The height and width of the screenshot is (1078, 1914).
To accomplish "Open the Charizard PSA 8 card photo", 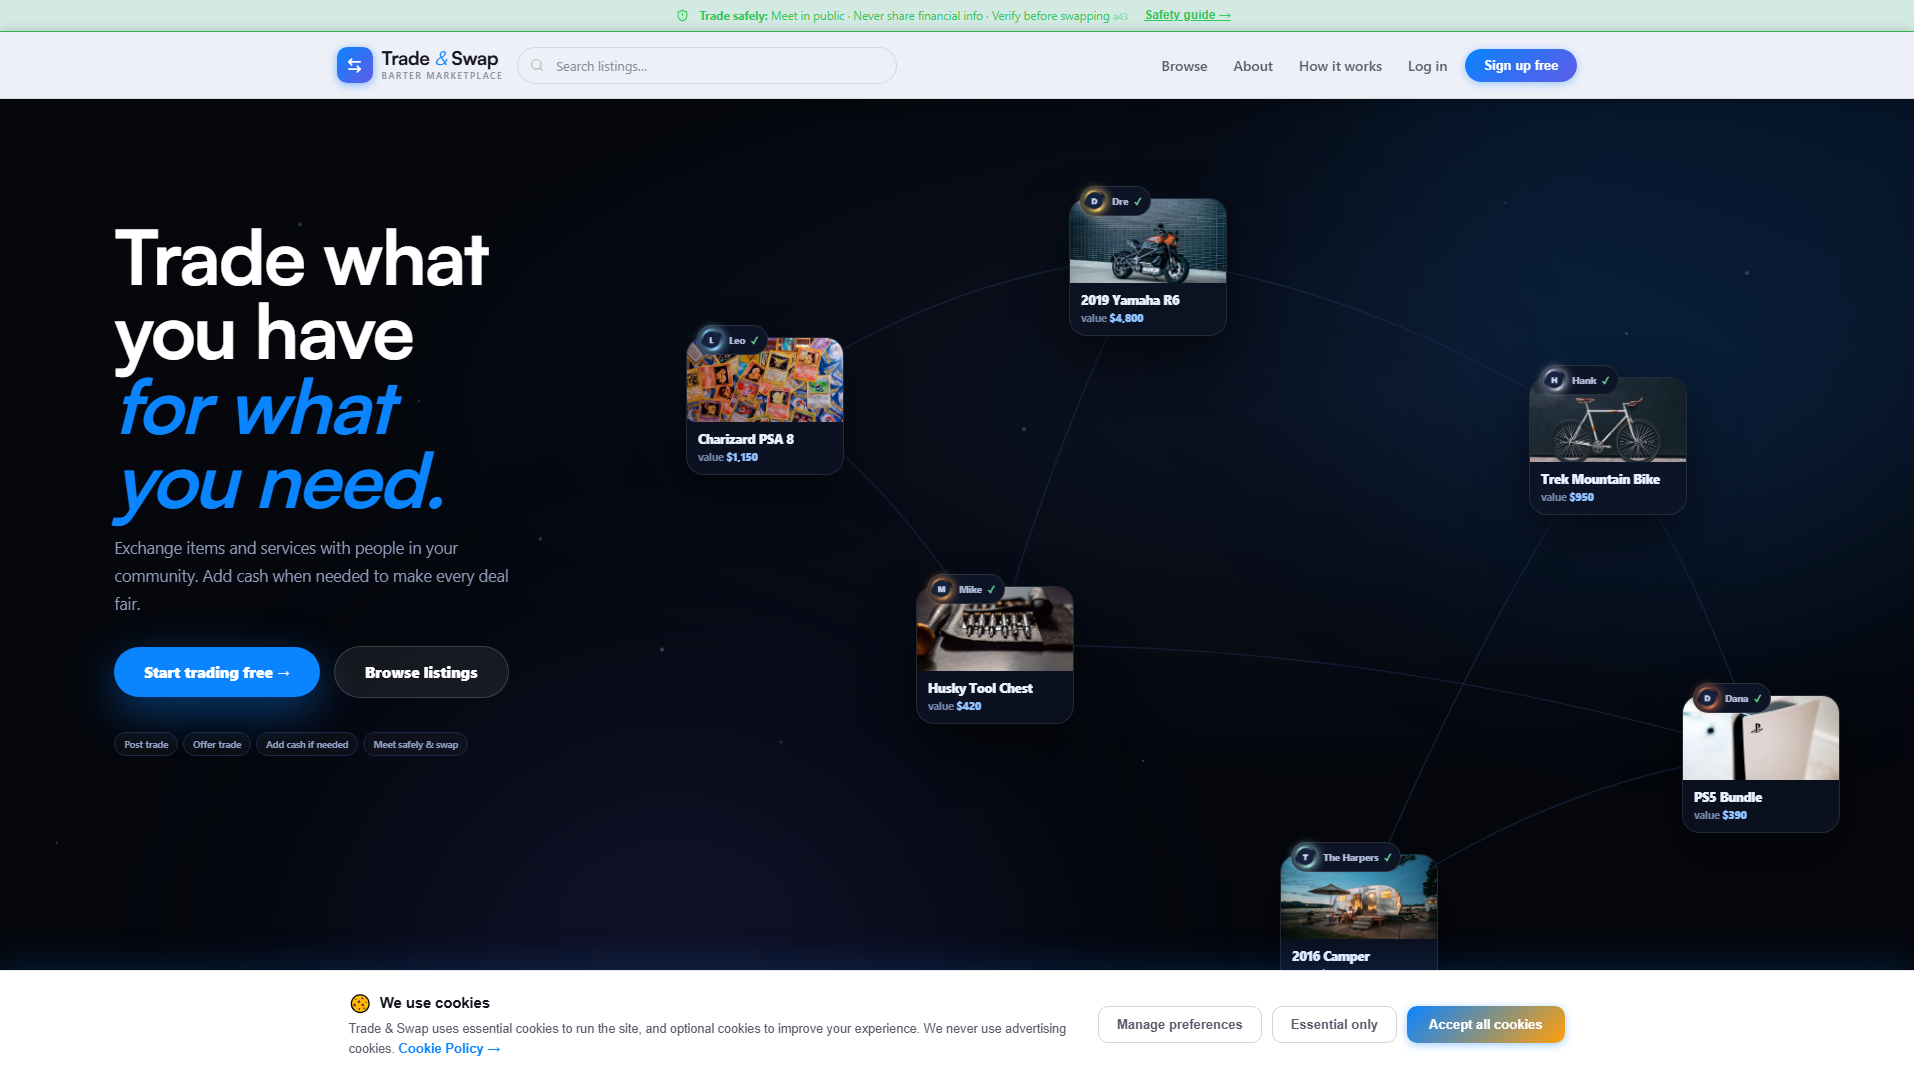I will pos(765,380).
